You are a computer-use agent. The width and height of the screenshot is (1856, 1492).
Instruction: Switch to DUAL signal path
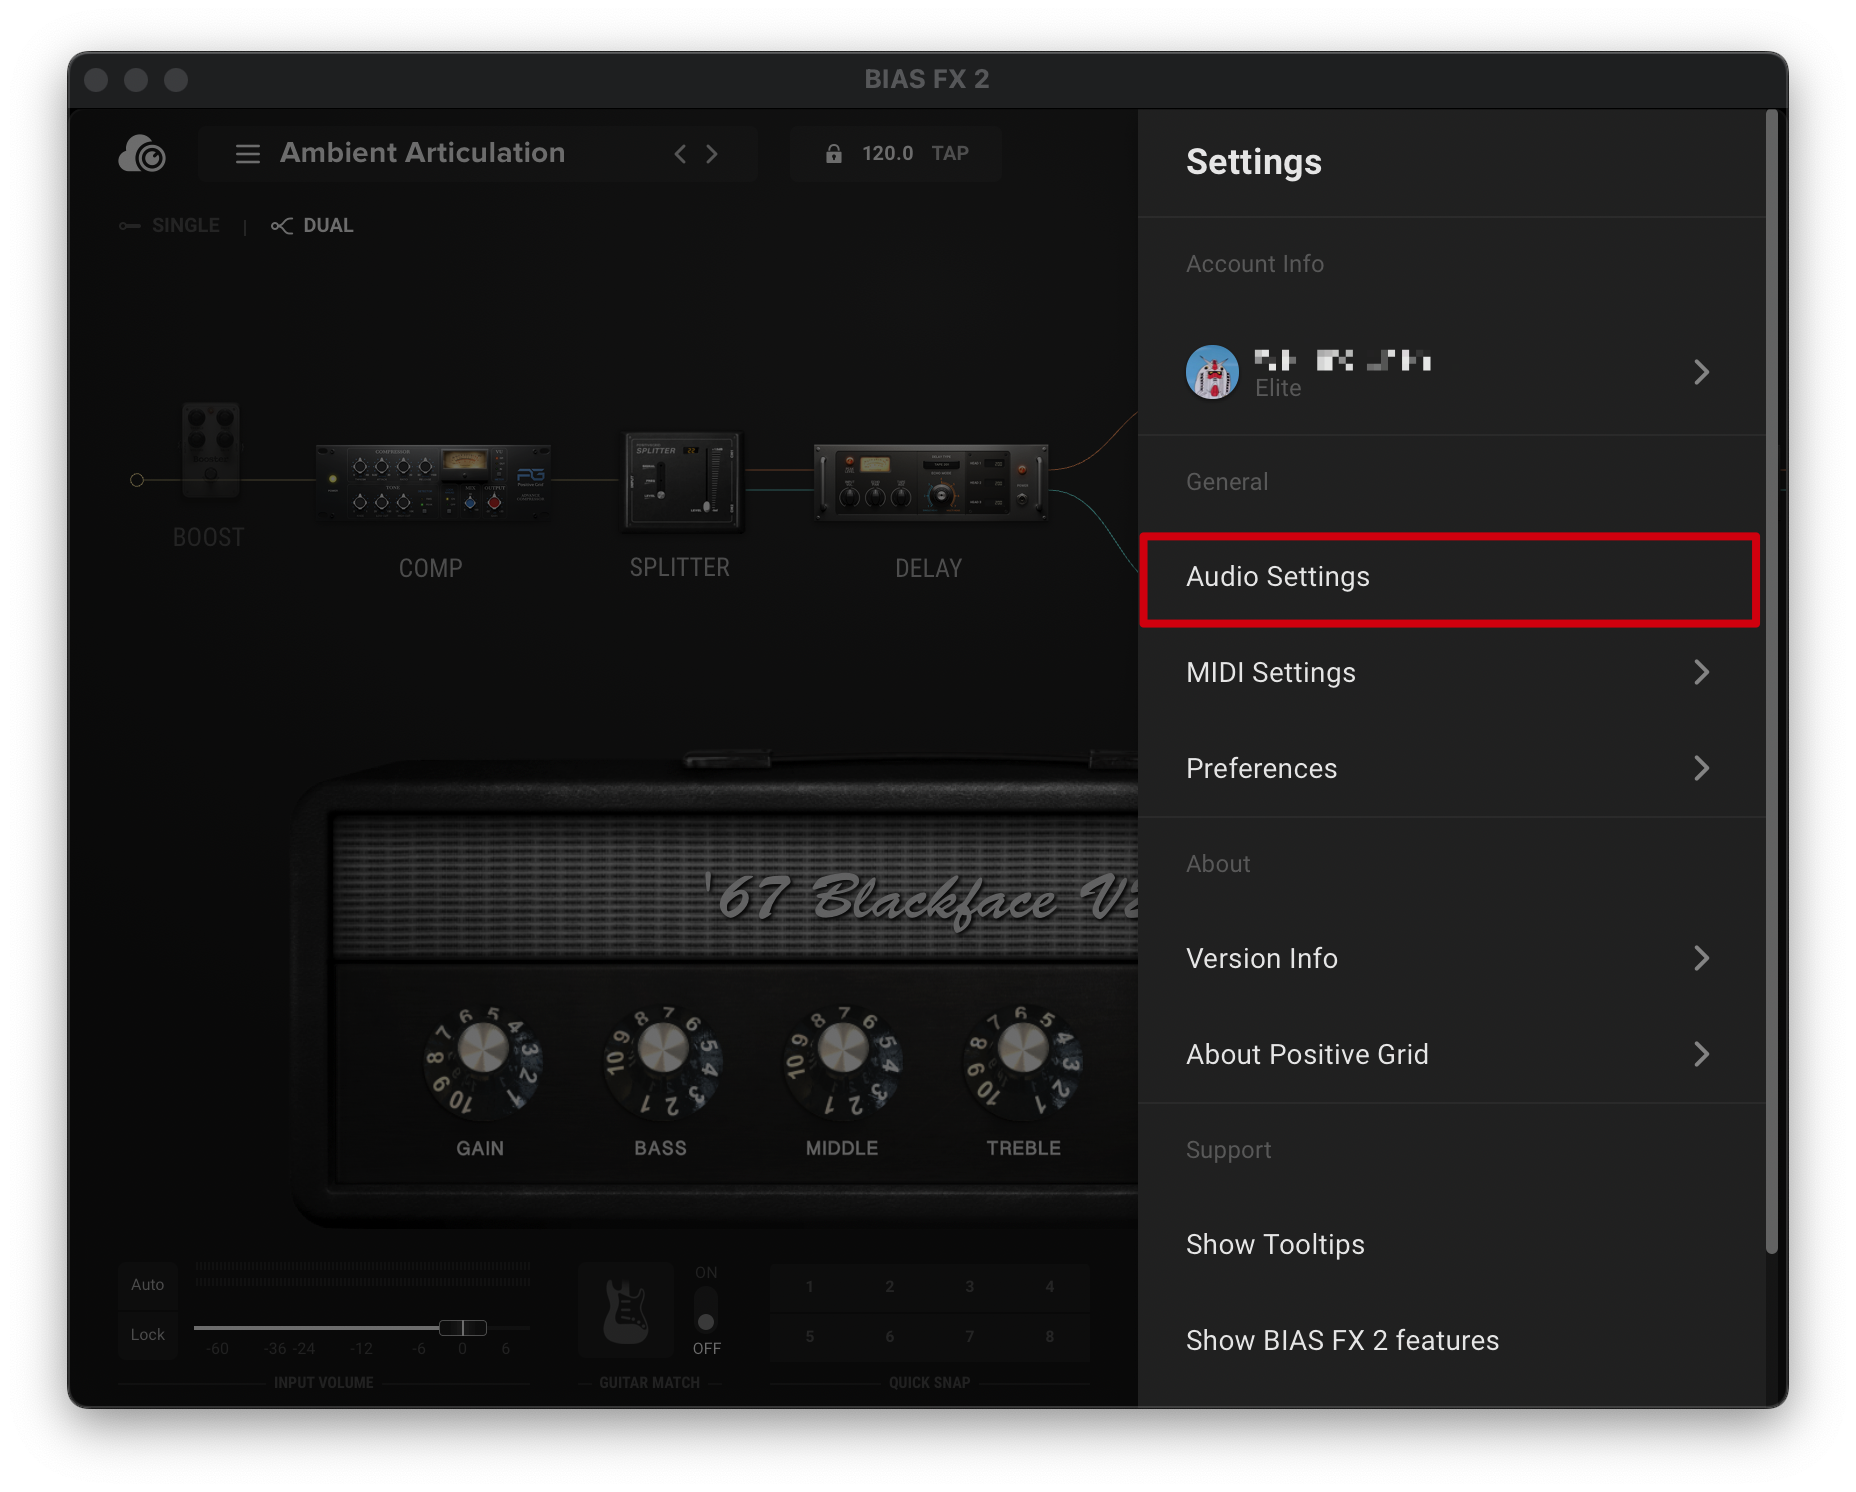click(312, 226)
